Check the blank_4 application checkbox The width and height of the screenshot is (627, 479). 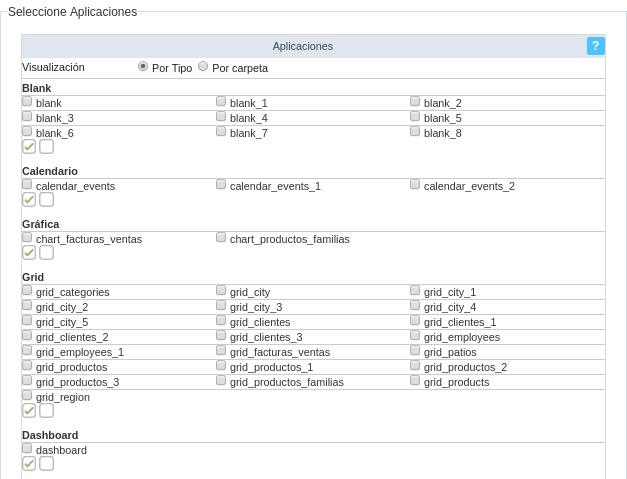pyautogui.click(x=221, y=116)
